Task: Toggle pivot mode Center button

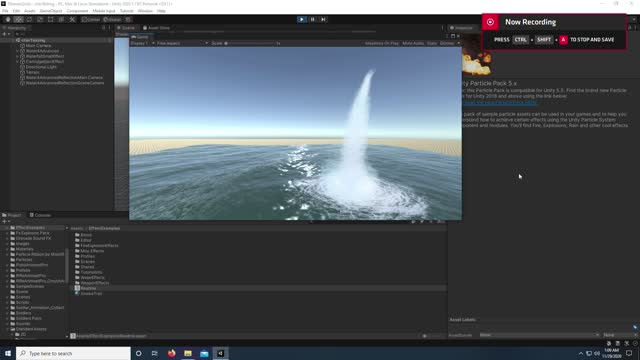Action: [x=91, y=19]
